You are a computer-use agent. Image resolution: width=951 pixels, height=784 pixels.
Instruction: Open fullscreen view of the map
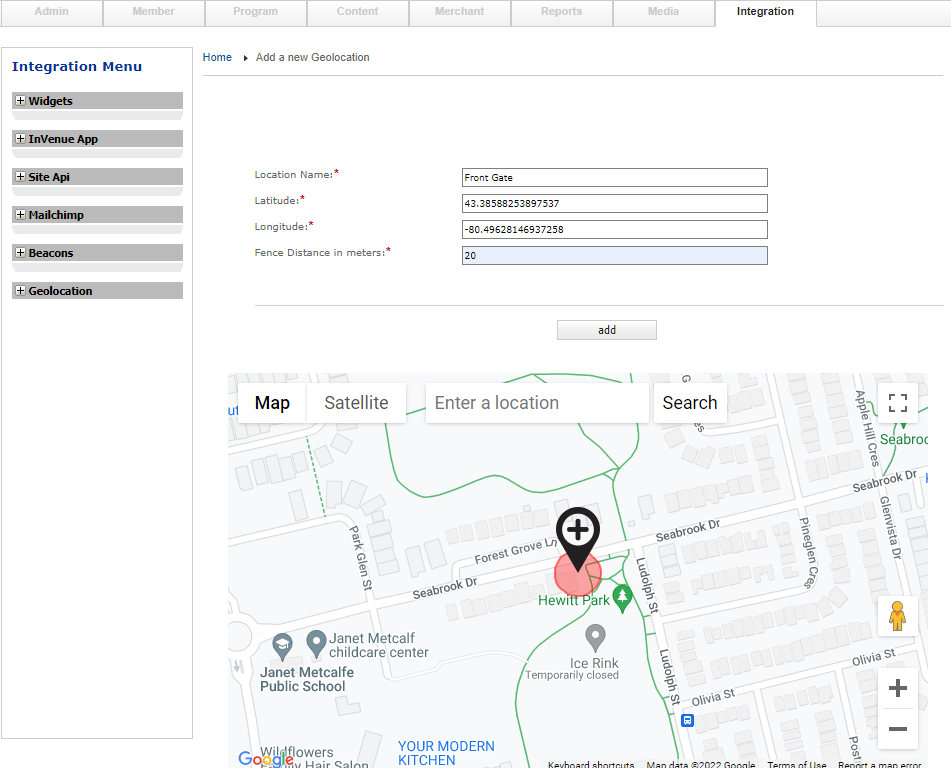897,401
